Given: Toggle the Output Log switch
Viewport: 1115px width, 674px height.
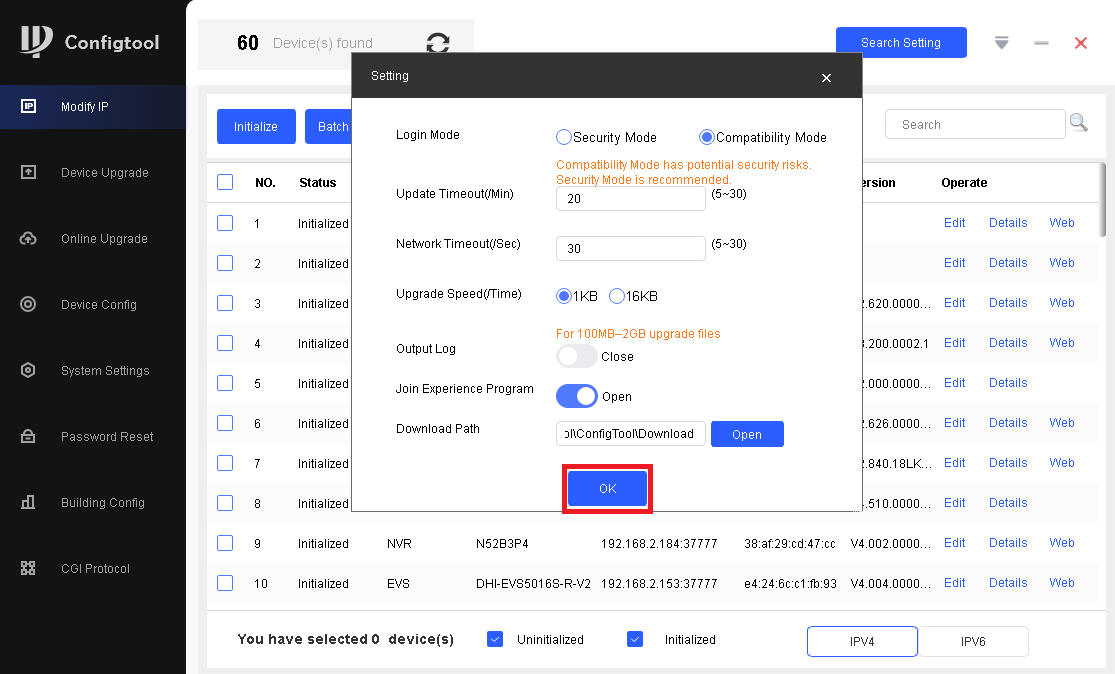Looking at the screenshot, I should [x=576, y=356].
